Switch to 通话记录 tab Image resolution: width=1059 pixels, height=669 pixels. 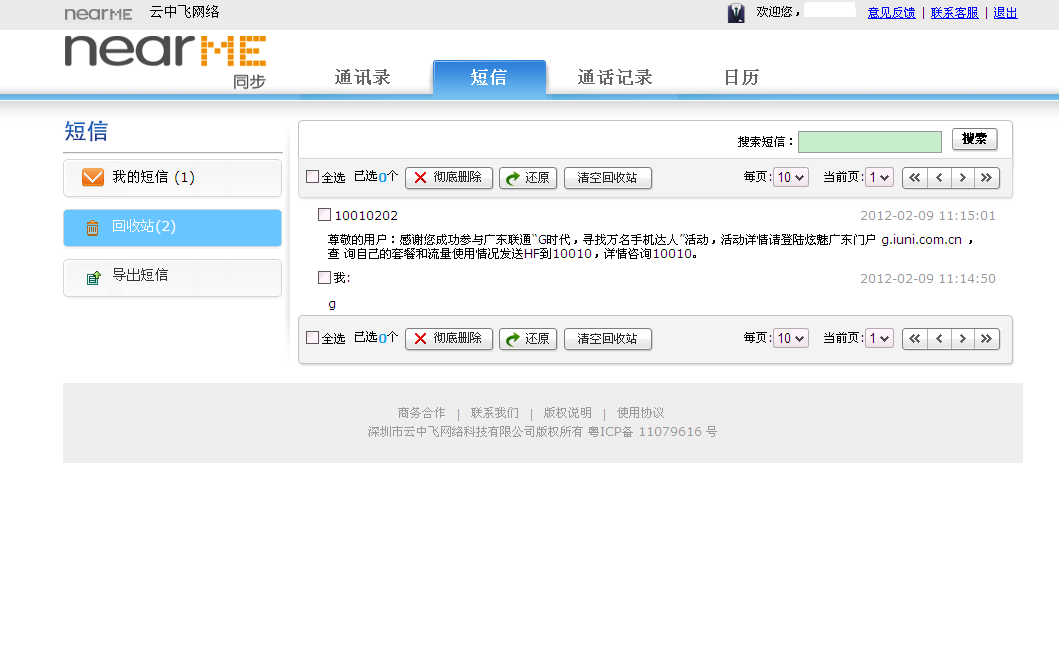[x=615, y=78]
